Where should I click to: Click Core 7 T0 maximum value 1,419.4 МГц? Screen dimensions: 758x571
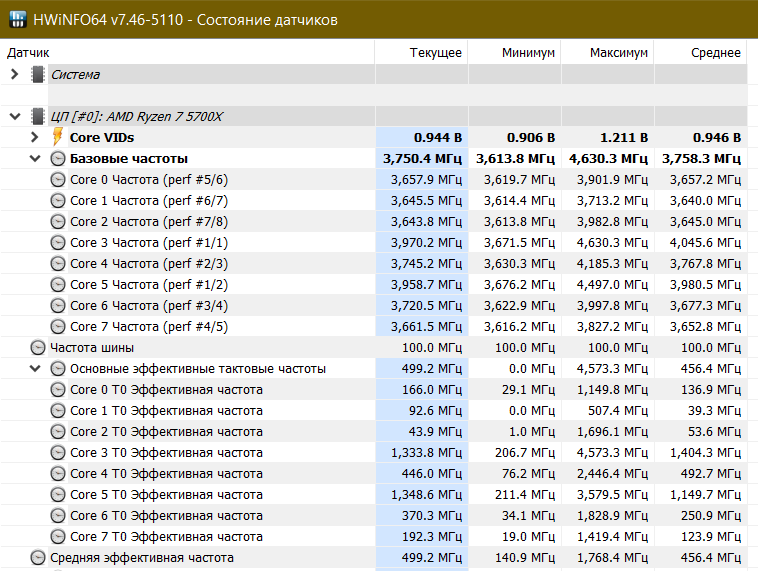612,537
